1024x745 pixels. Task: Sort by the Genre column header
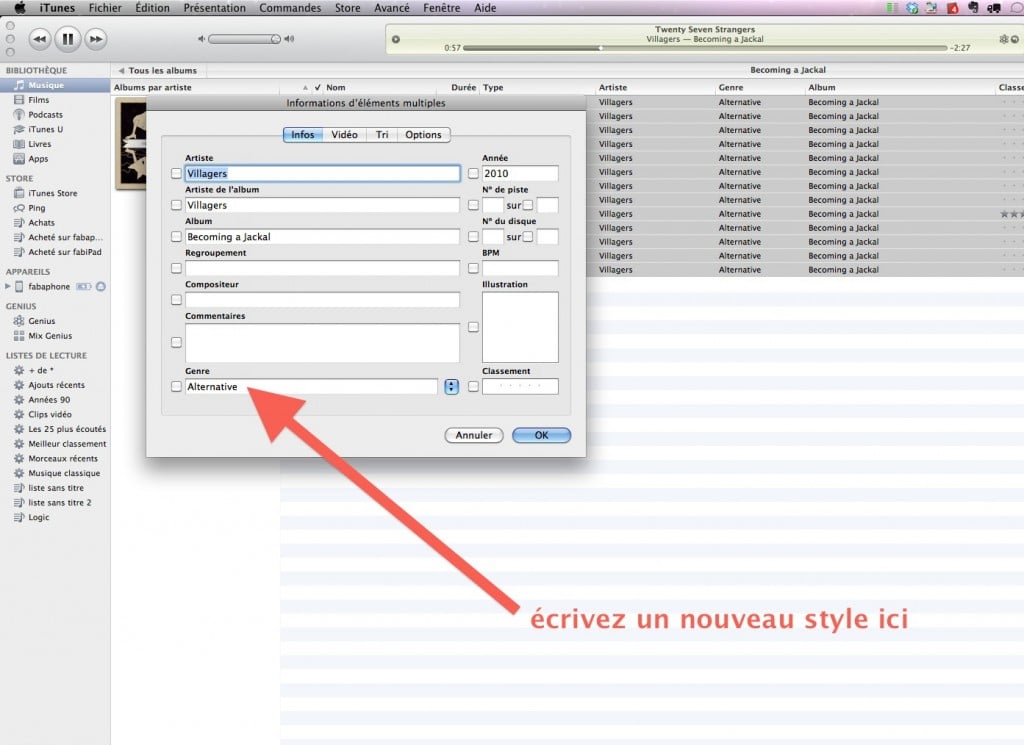(x=731, y=87)
